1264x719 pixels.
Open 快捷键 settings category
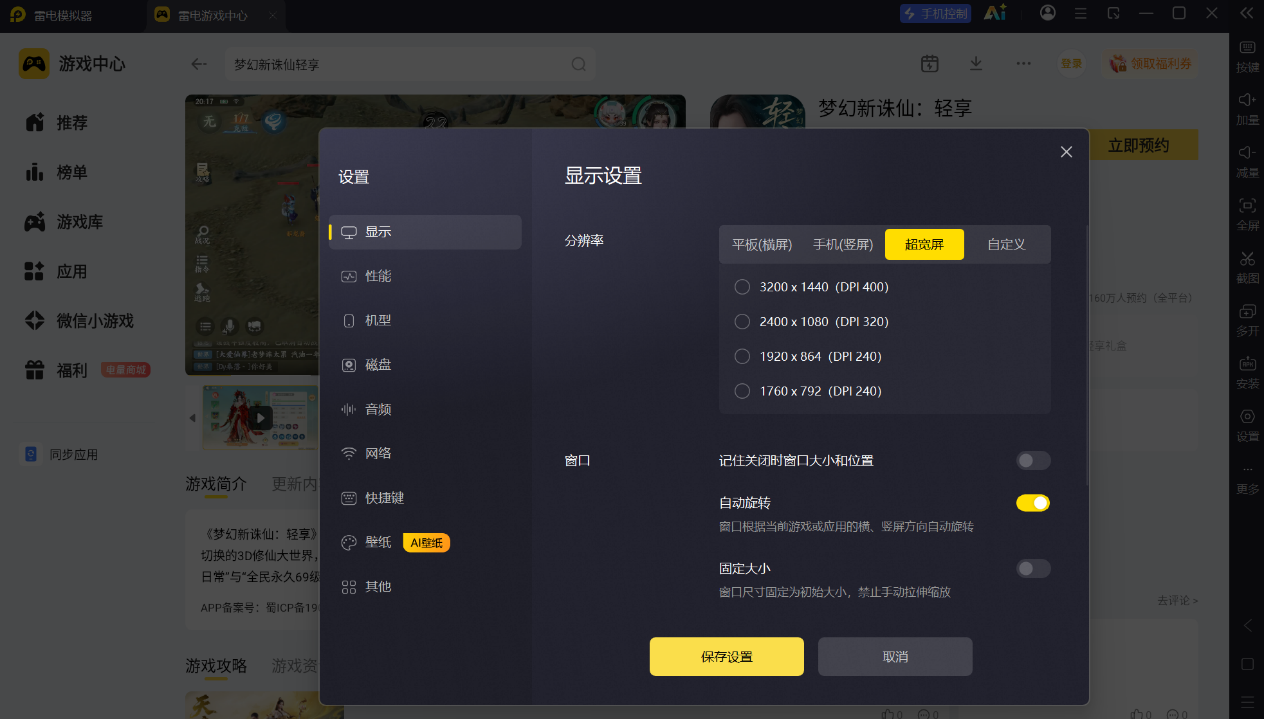tap(425, 498)
